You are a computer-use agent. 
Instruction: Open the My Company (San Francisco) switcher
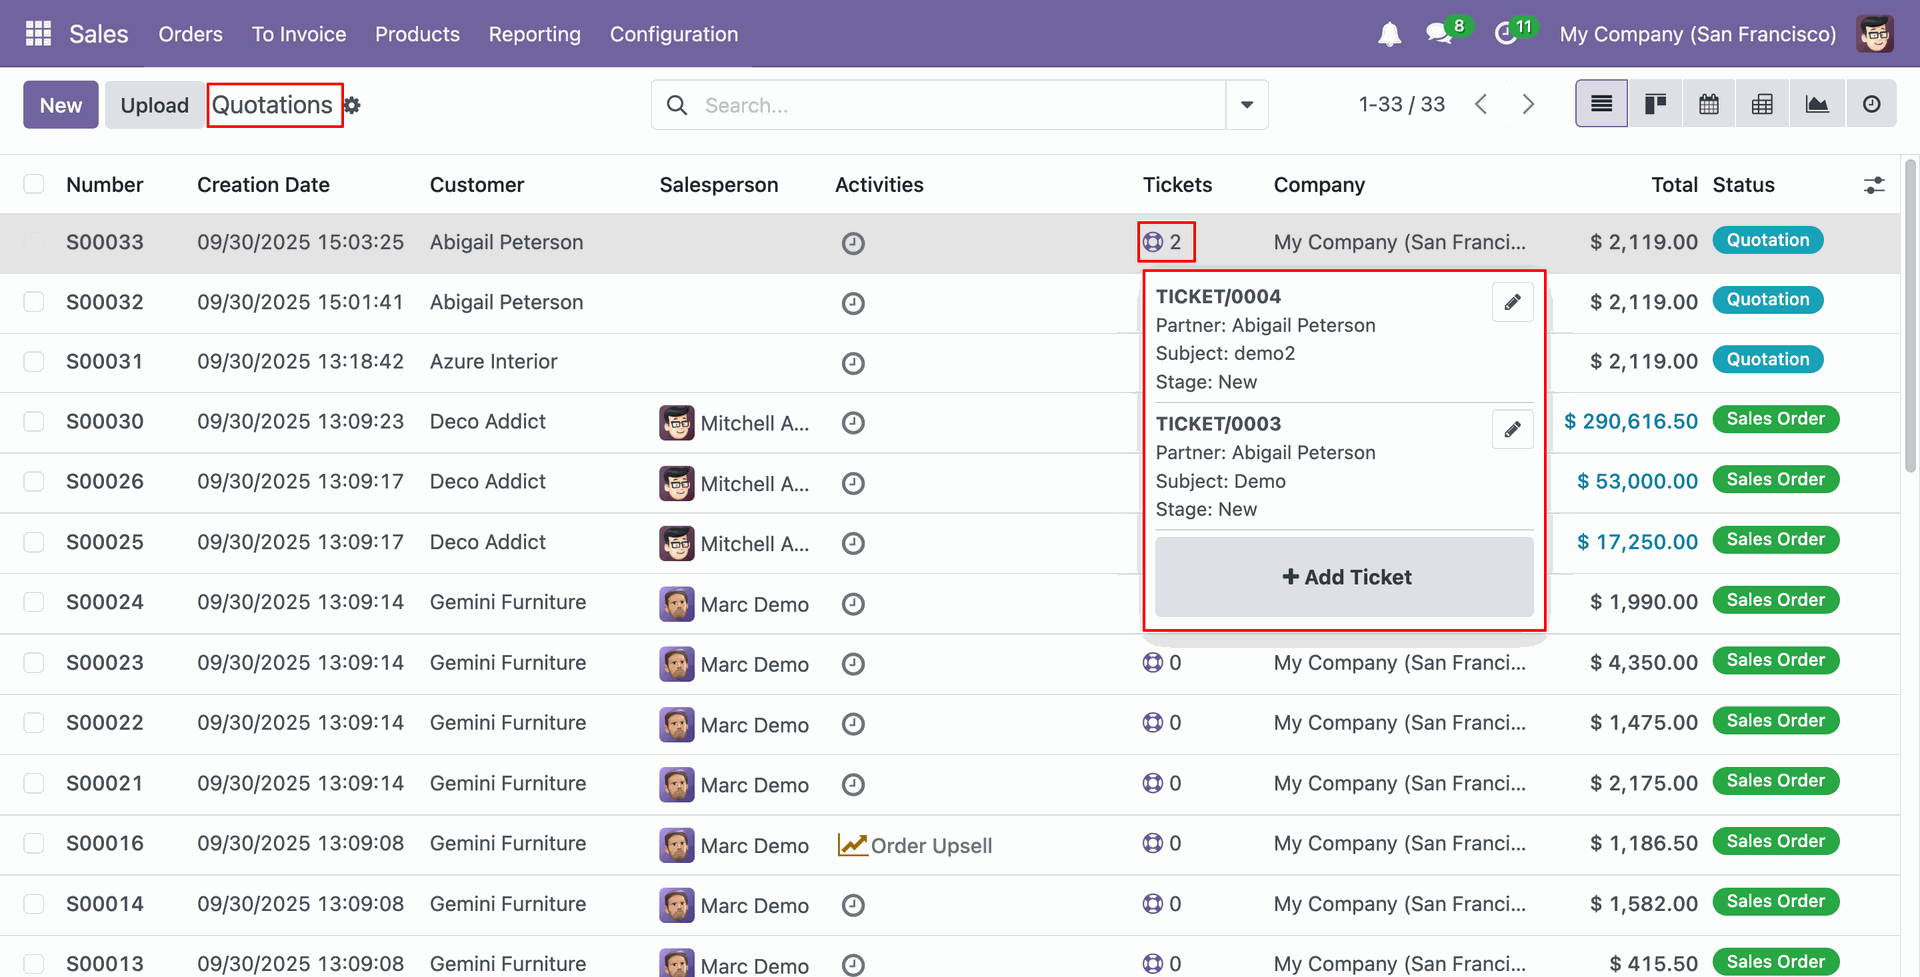(1697, 34)
